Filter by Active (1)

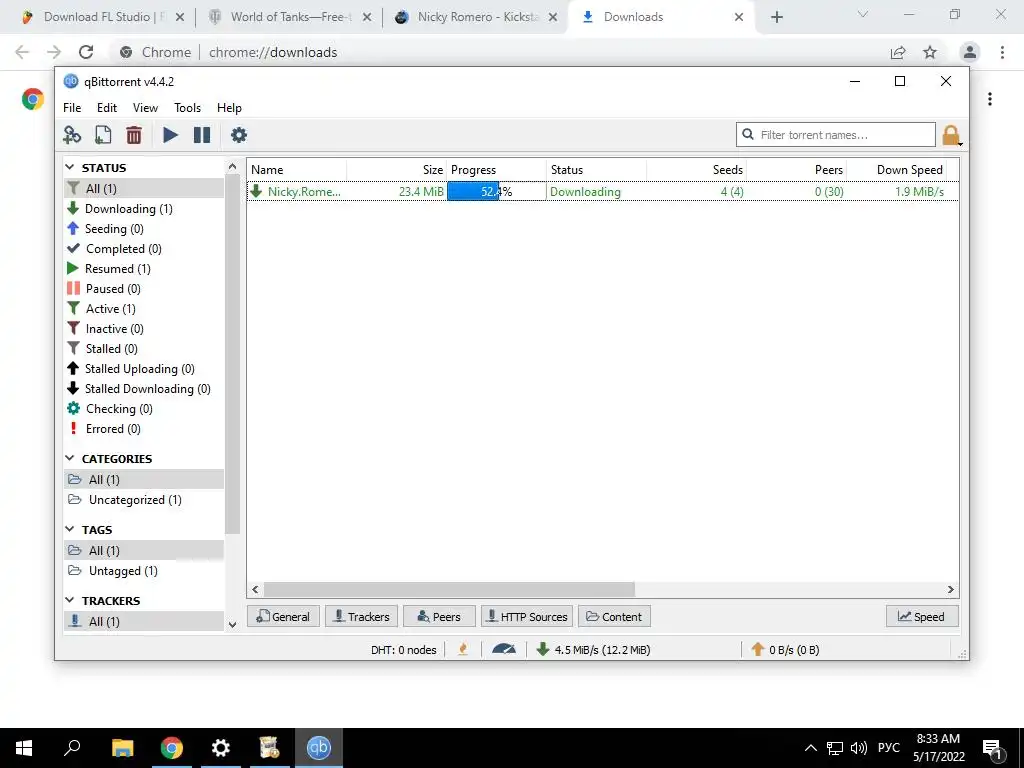point(144,309)
